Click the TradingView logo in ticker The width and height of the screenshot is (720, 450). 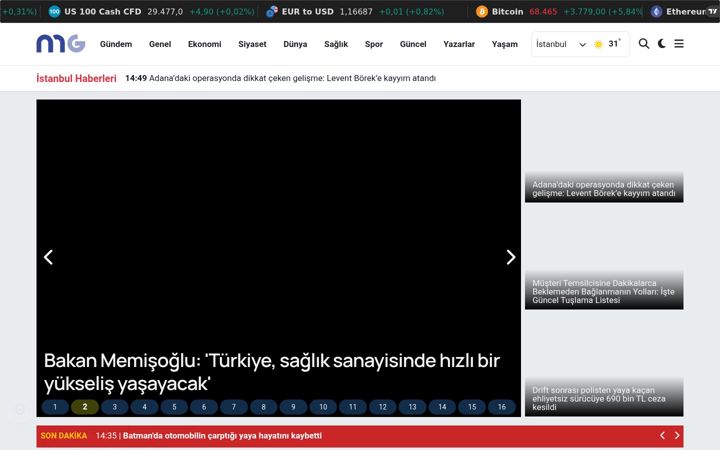point(712,11)
